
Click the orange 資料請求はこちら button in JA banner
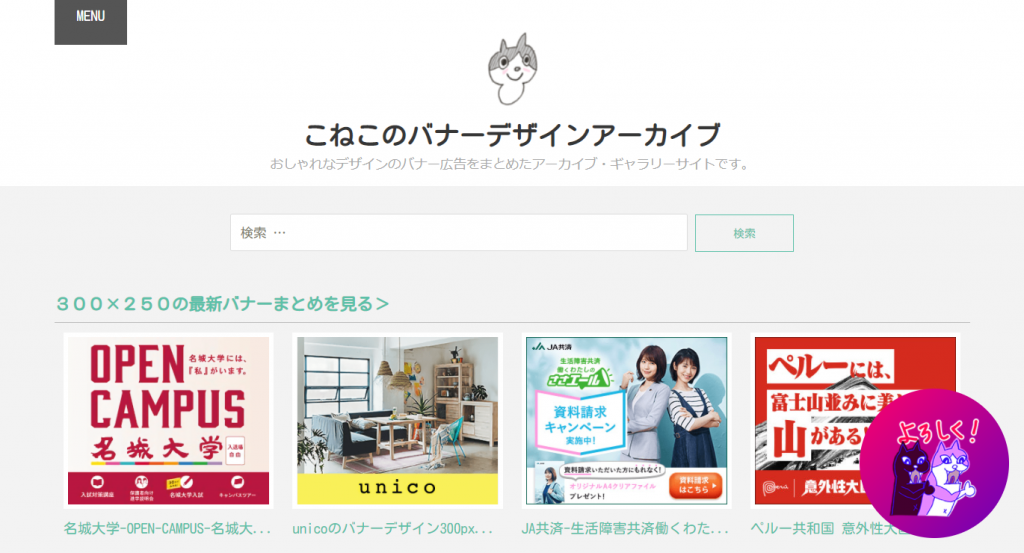point(696,485)
